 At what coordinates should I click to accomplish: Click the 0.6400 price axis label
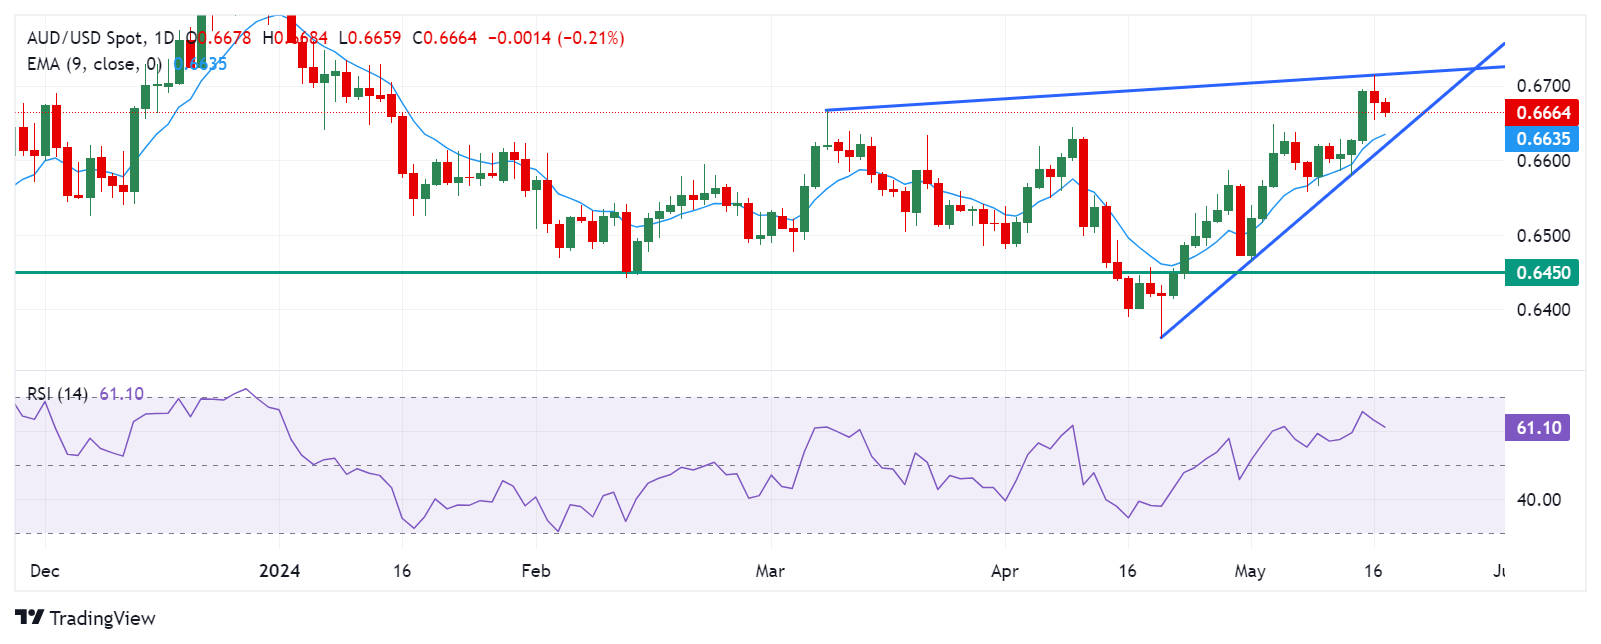[1543, 310]
